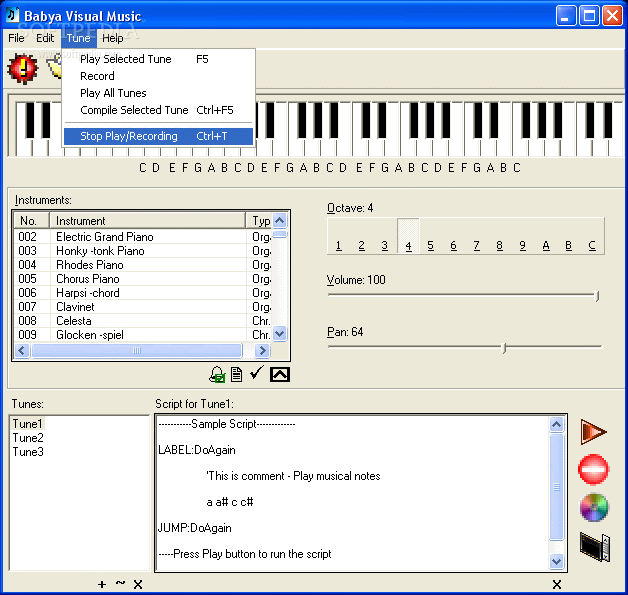
Task: Click the Instrument column header
Action: 147,221
